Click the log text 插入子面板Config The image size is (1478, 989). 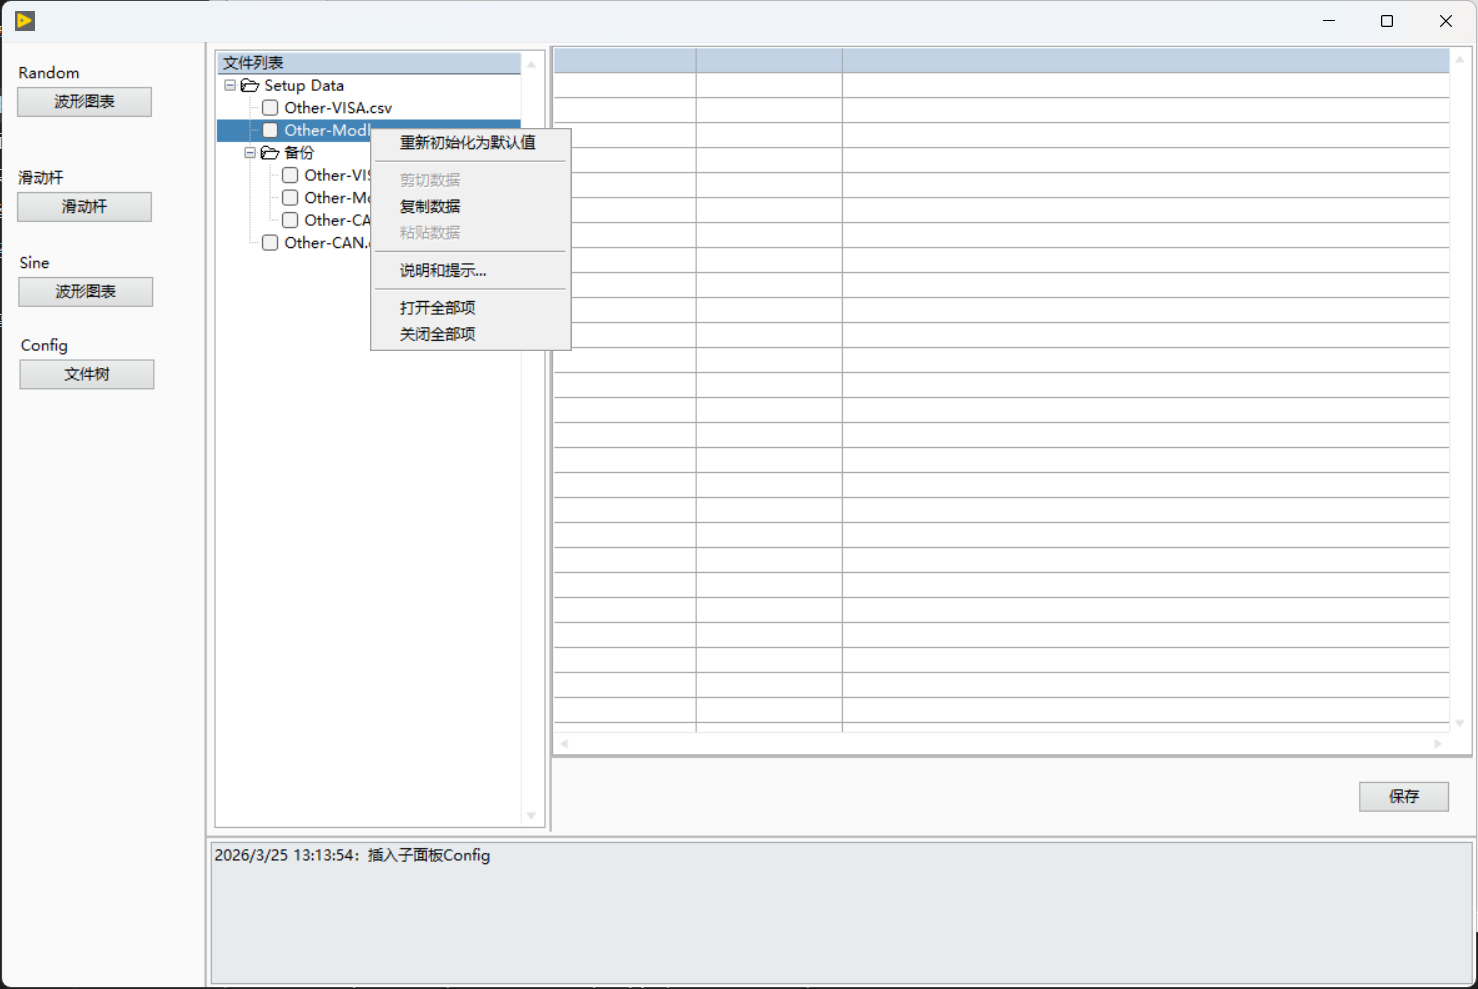(429, 855)
